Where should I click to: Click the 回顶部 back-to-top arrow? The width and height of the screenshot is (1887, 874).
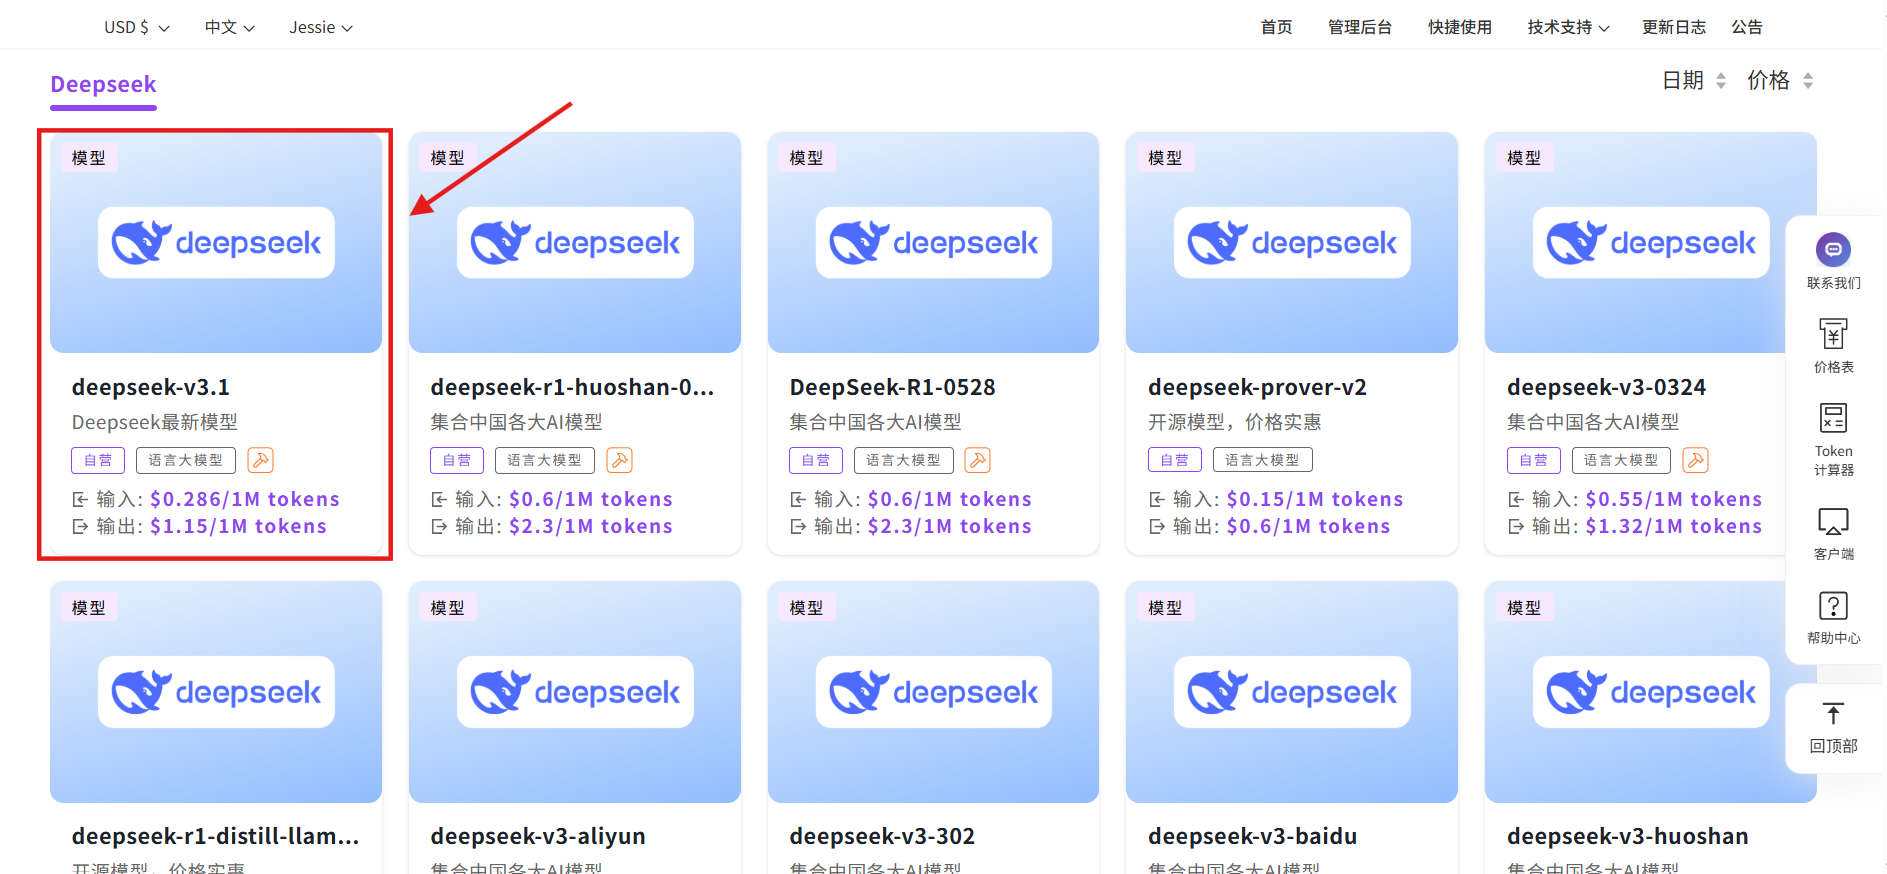point(1833,714)
